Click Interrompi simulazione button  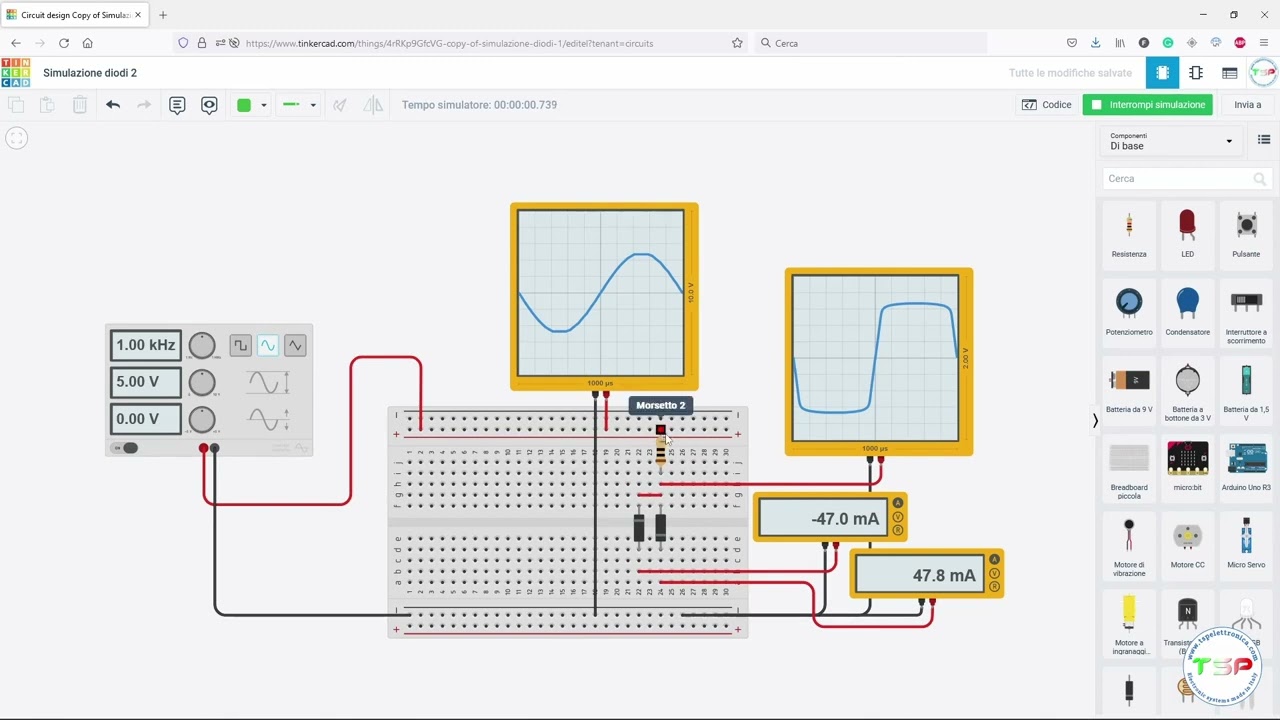(1147, 105)
